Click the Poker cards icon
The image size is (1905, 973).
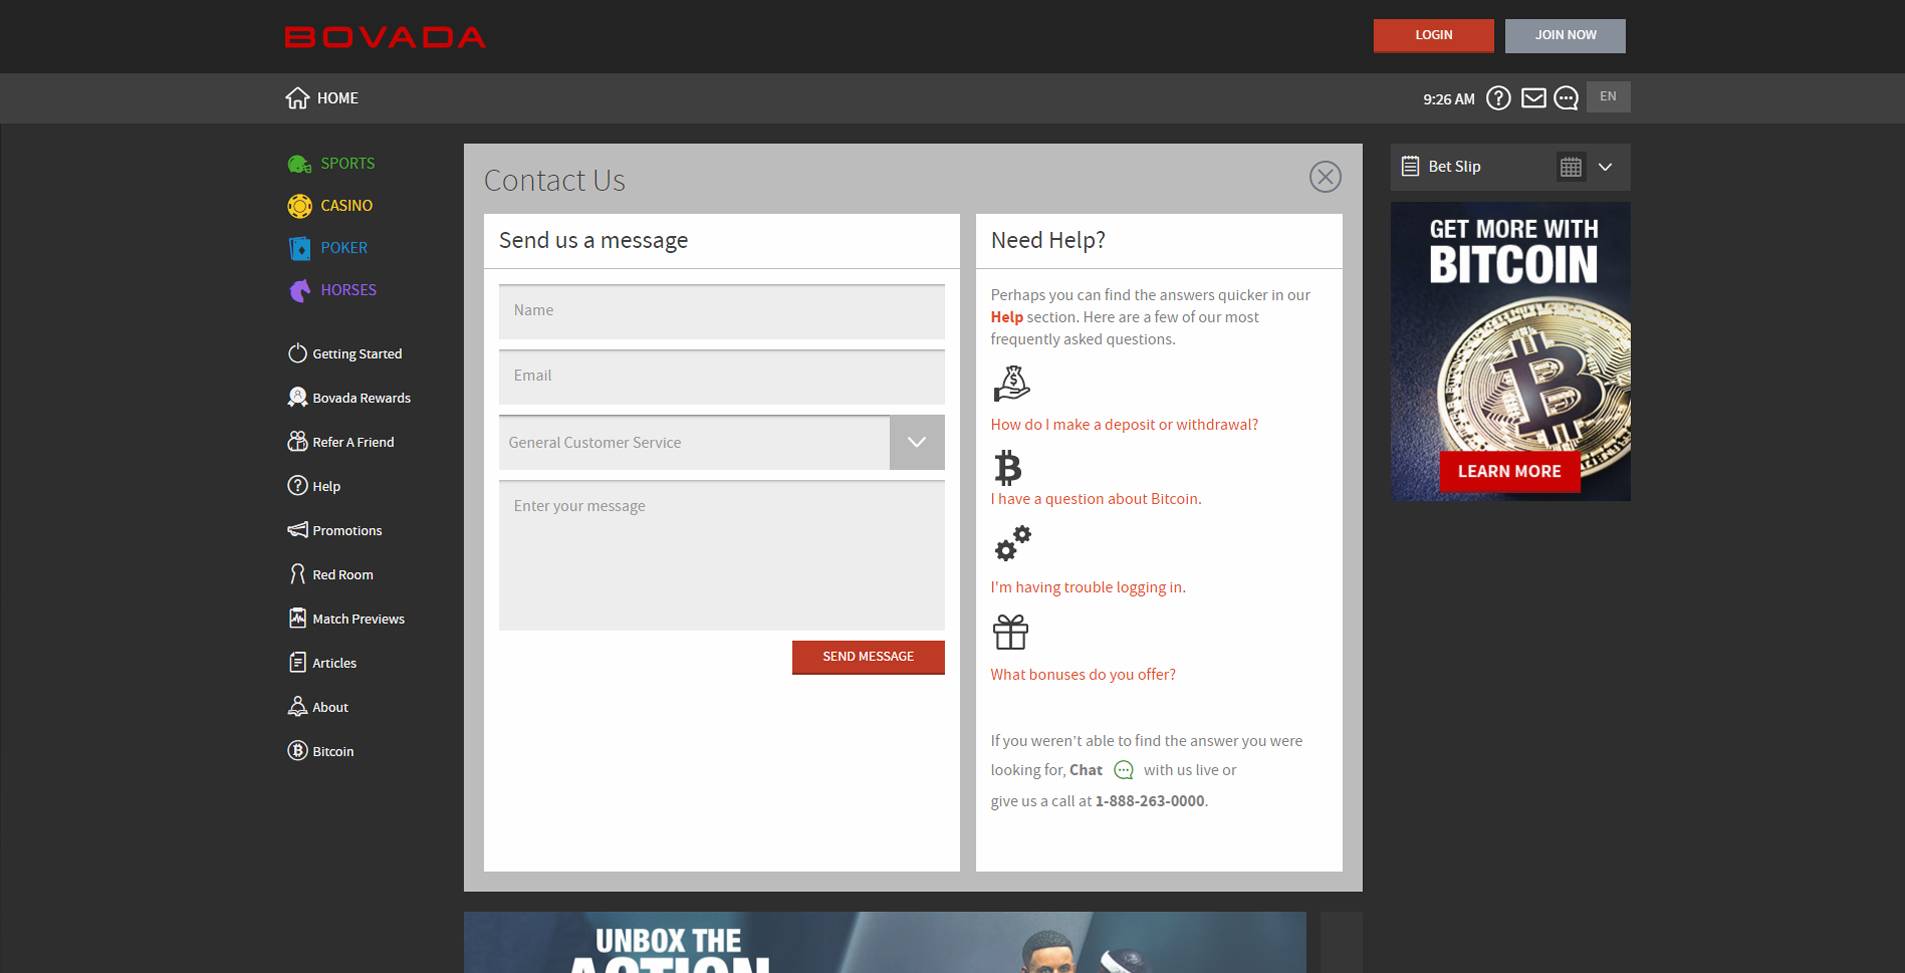pyautogui.click(x=299, y=248)
